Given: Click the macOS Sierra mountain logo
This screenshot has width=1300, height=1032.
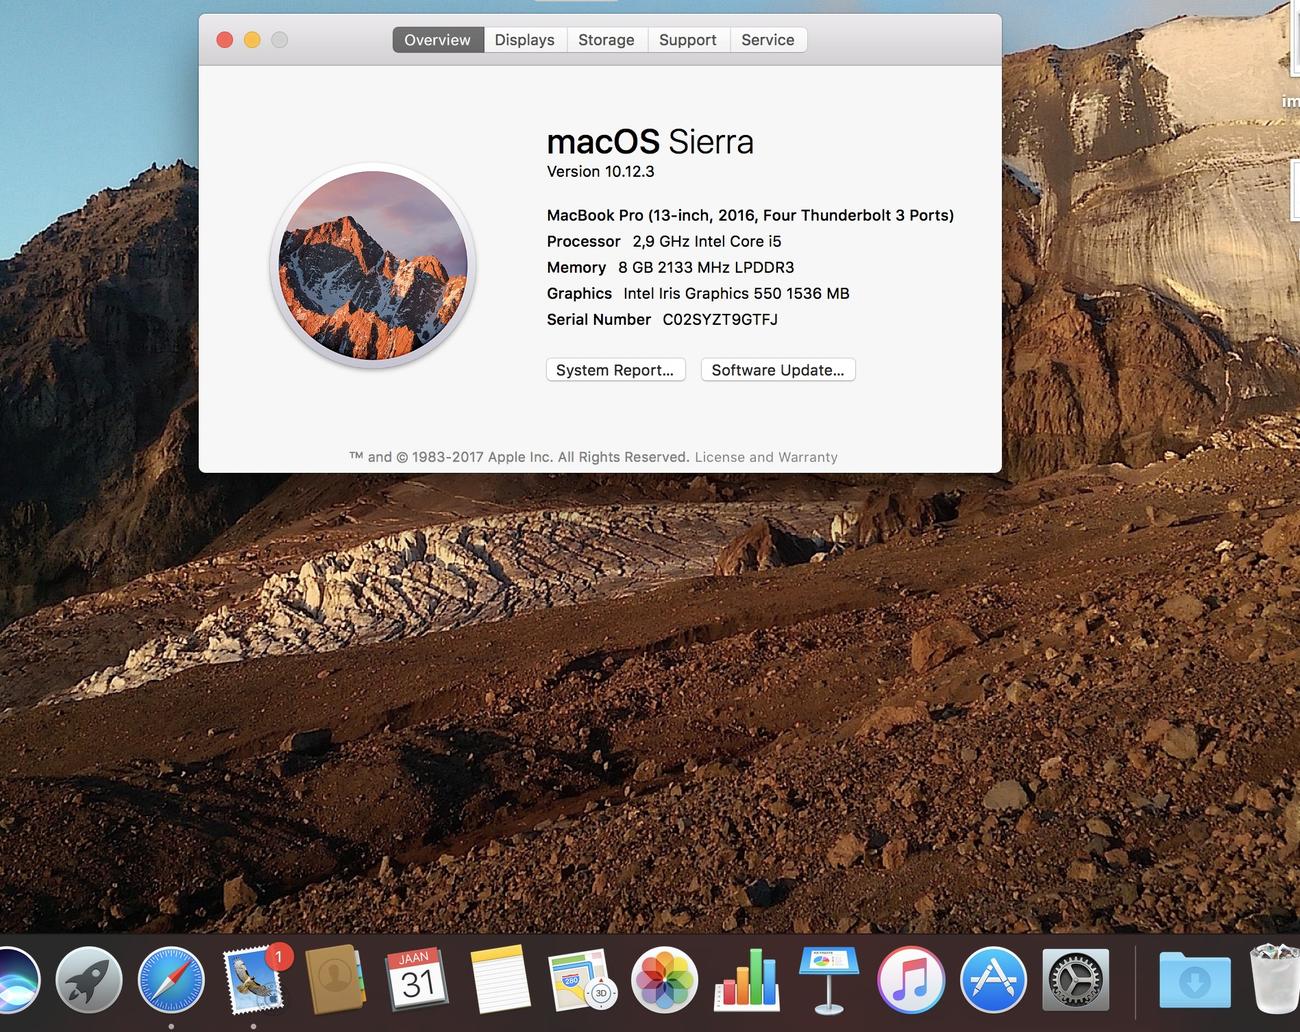Looking at the screenshot, I should [x=373, y=265].
